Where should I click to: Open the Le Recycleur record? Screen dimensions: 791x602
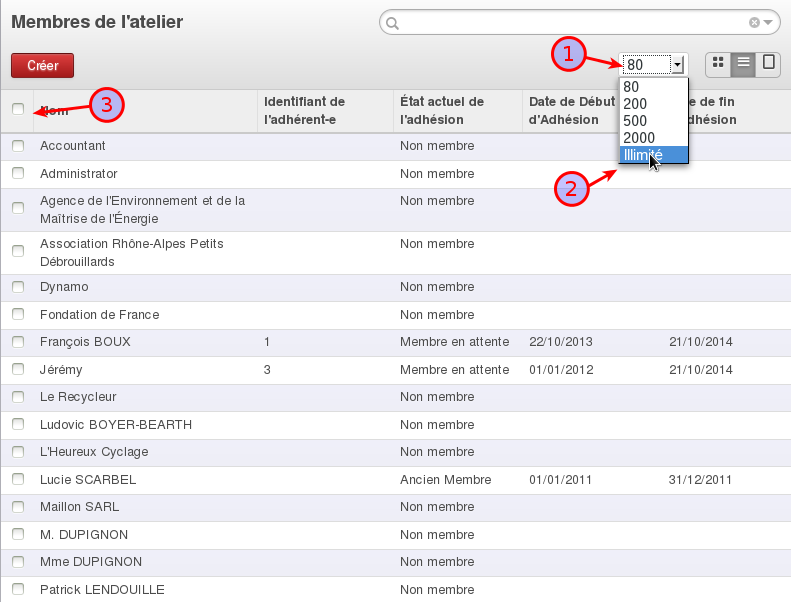pos(78,397)
